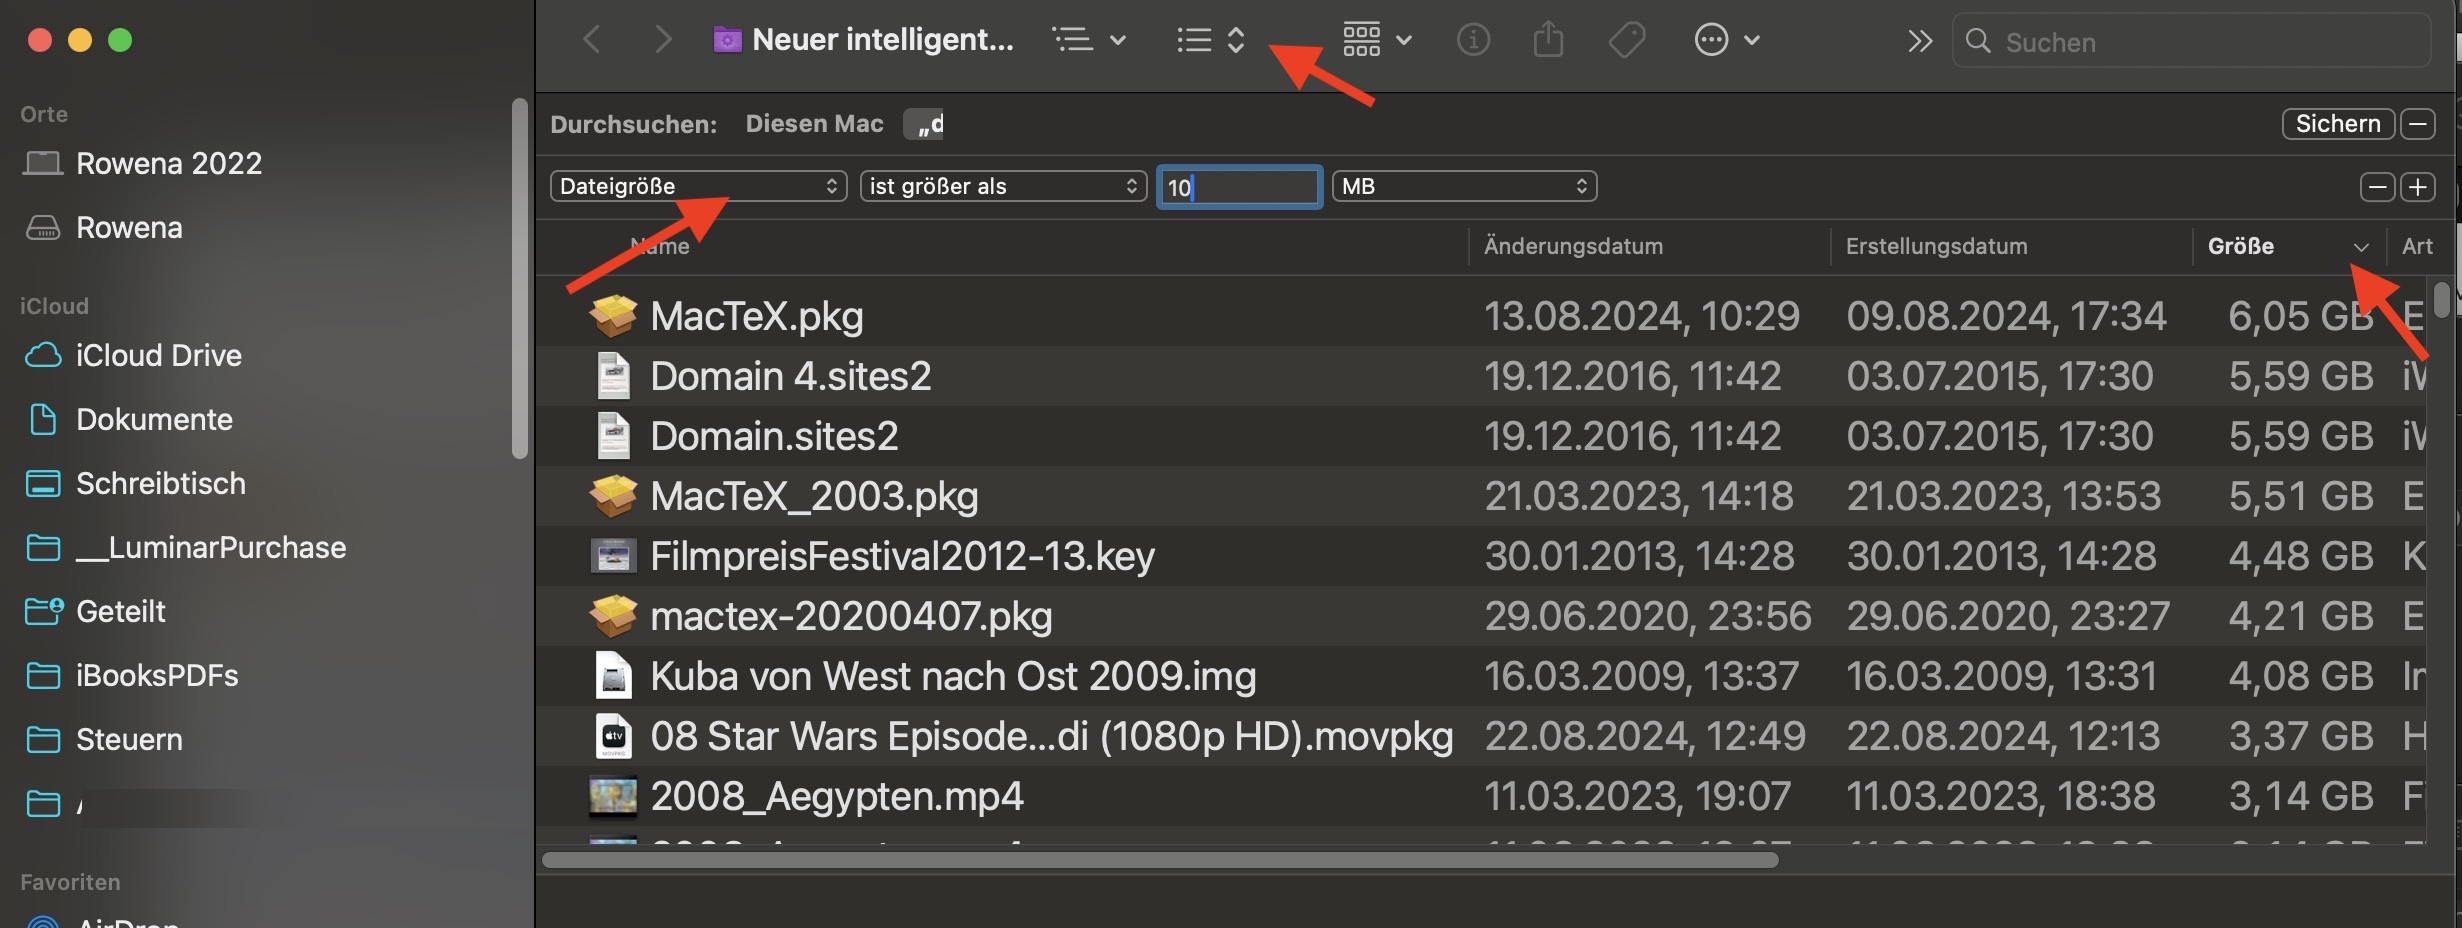Select the 'Diesen Mac' search scope
This screenshot has height=928, width=2462.
pyautogui.click(x=814, y=124)
